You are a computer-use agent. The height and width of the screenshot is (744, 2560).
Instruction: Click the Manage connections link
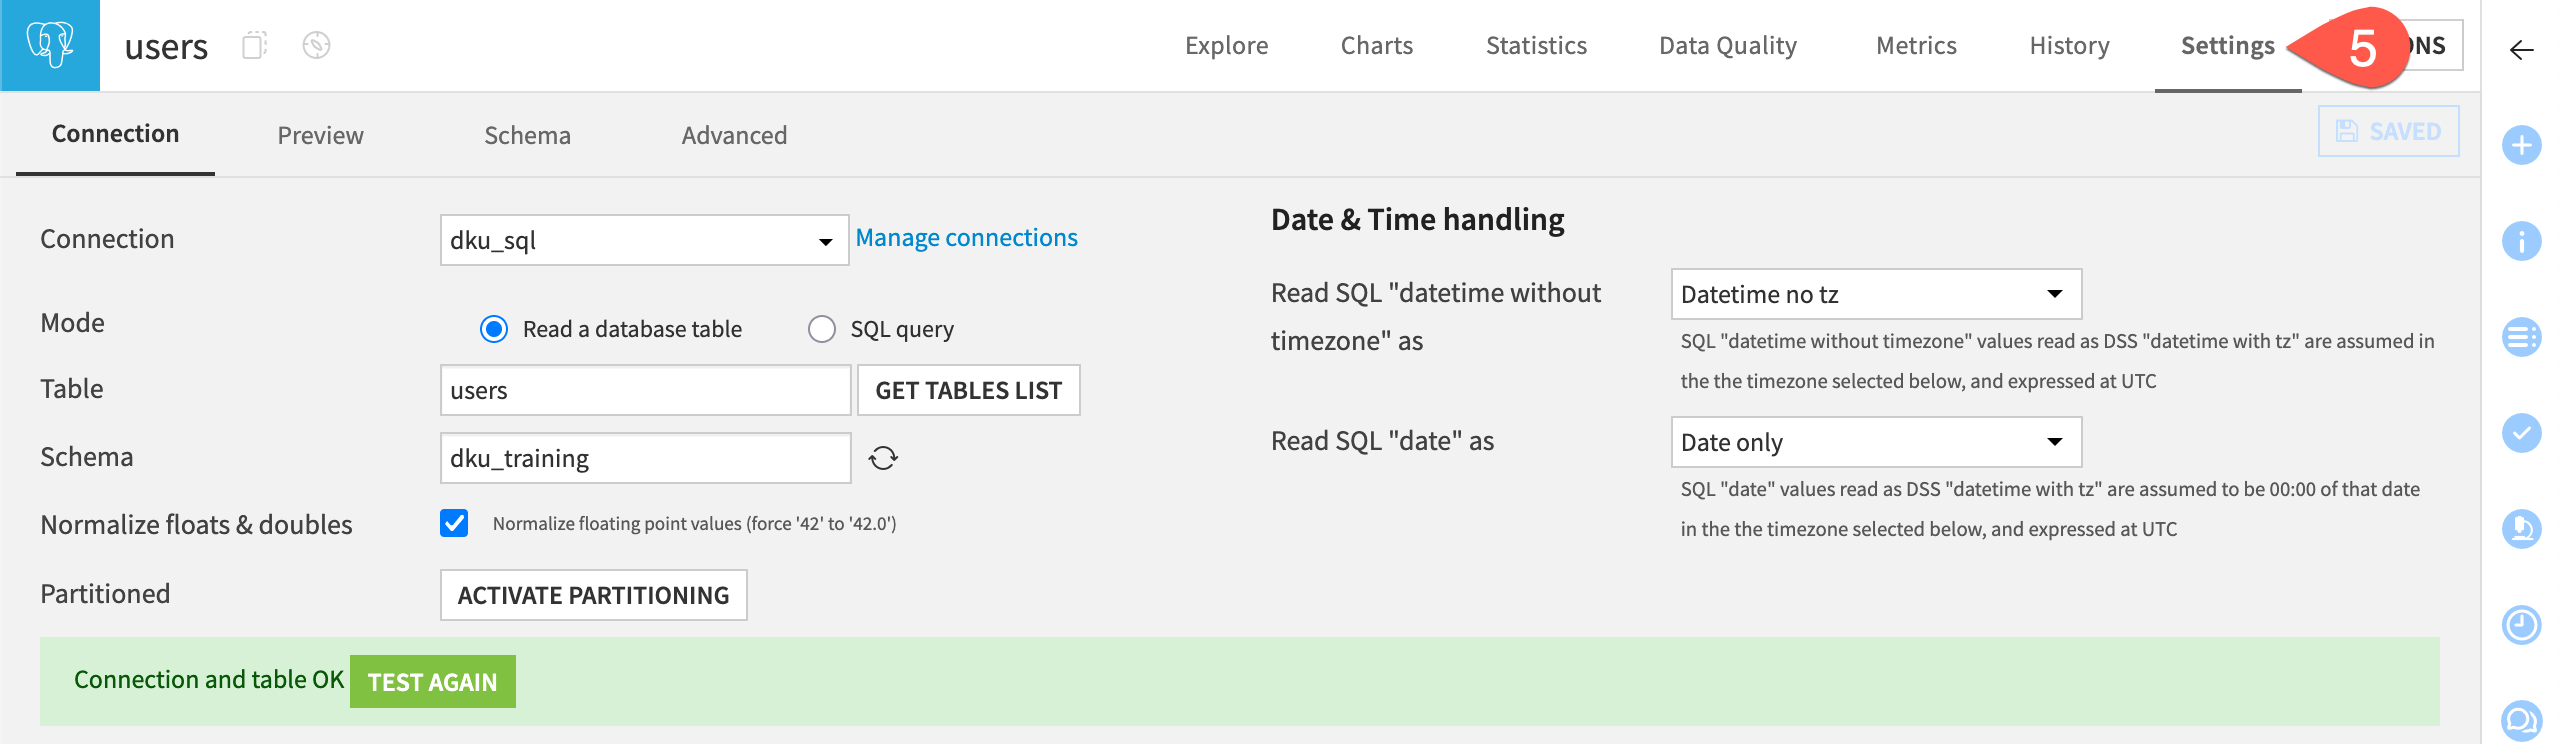(966, 238)
